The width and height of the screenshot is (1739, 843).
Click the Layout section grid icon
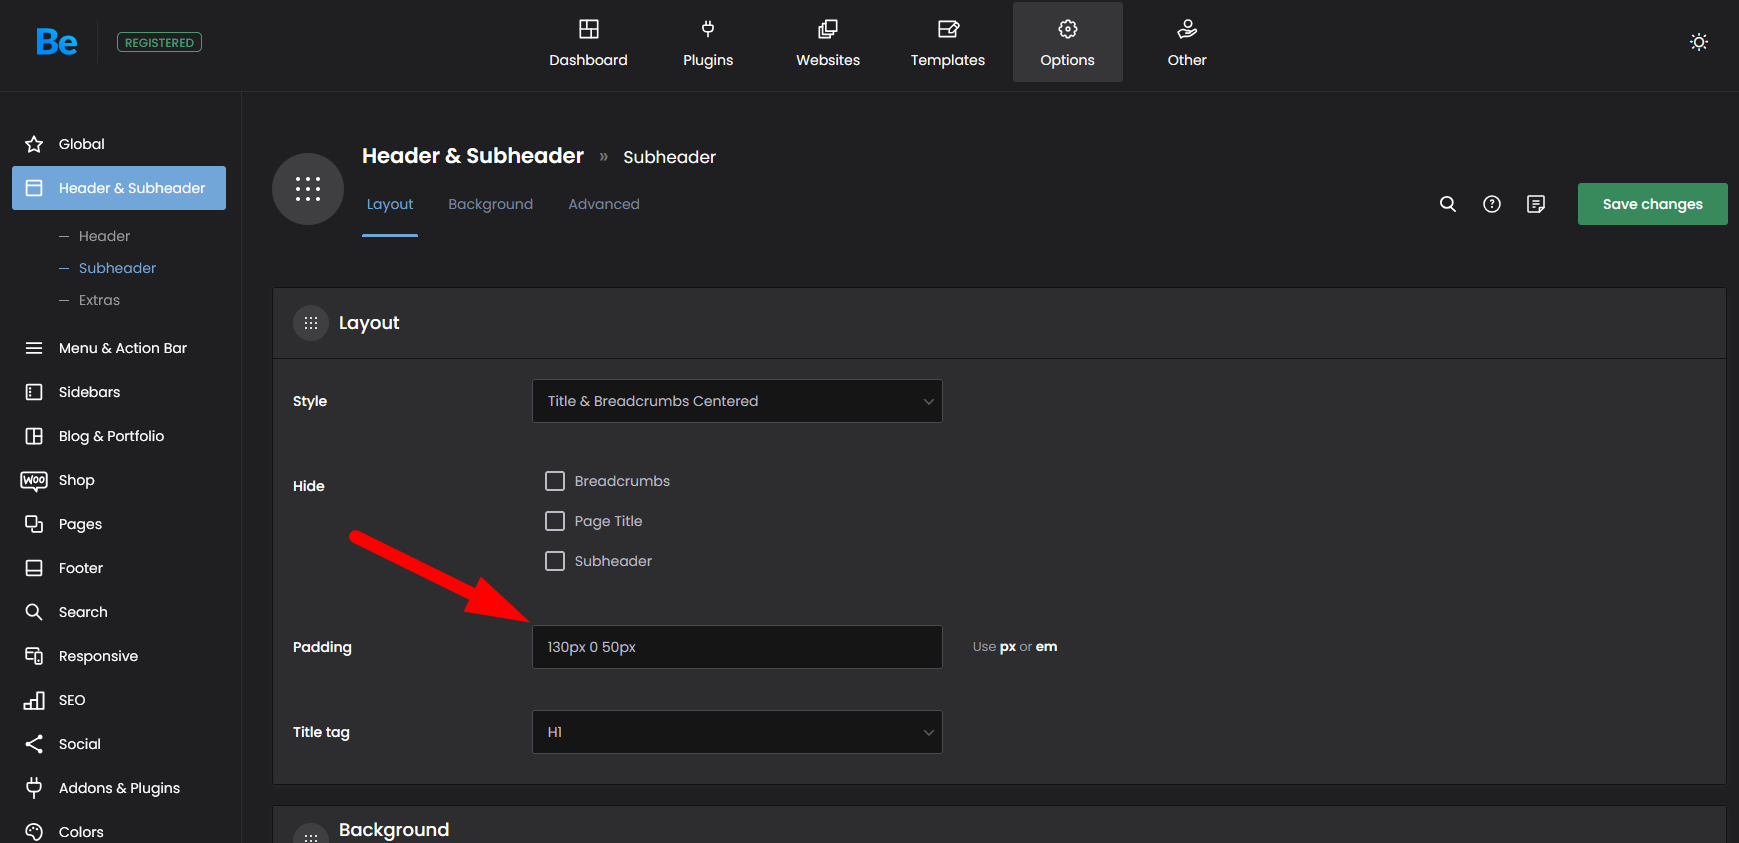(311, 323)
